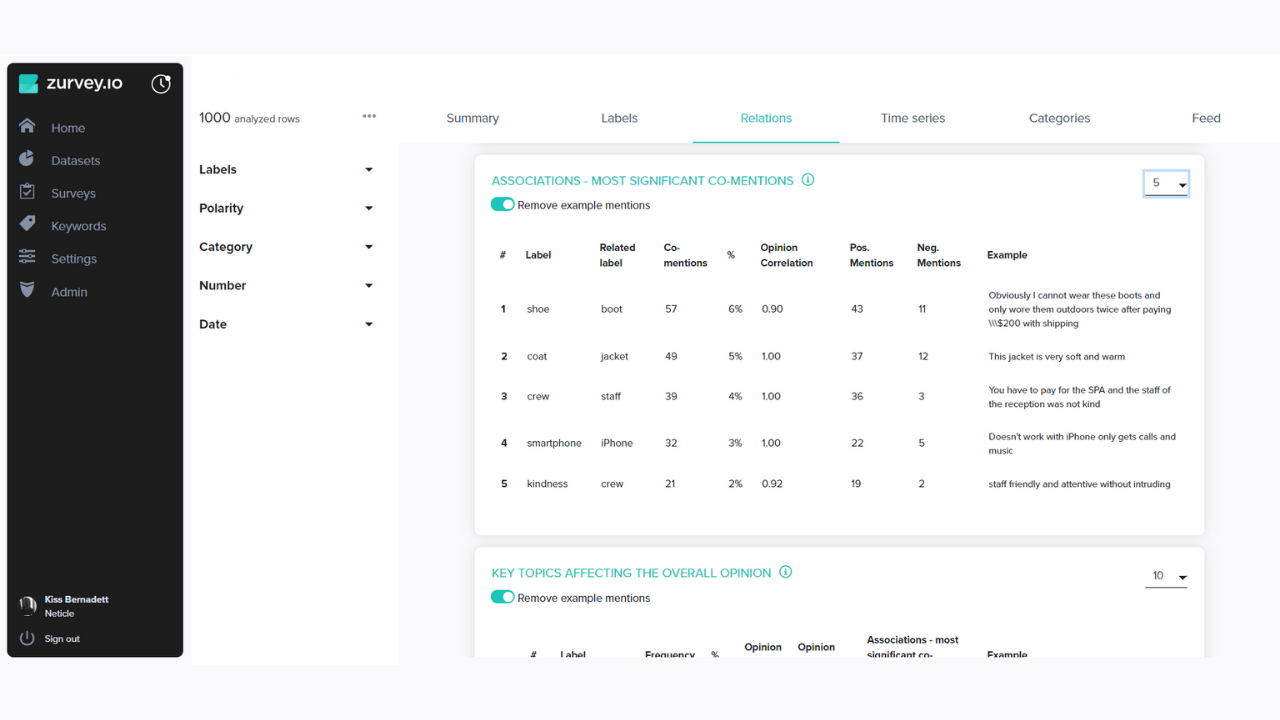Image resolution: width=1280 pixels, height=720 pixels.
Task: Open Surveys in the sidebar
Action: (x=73, y=193)
